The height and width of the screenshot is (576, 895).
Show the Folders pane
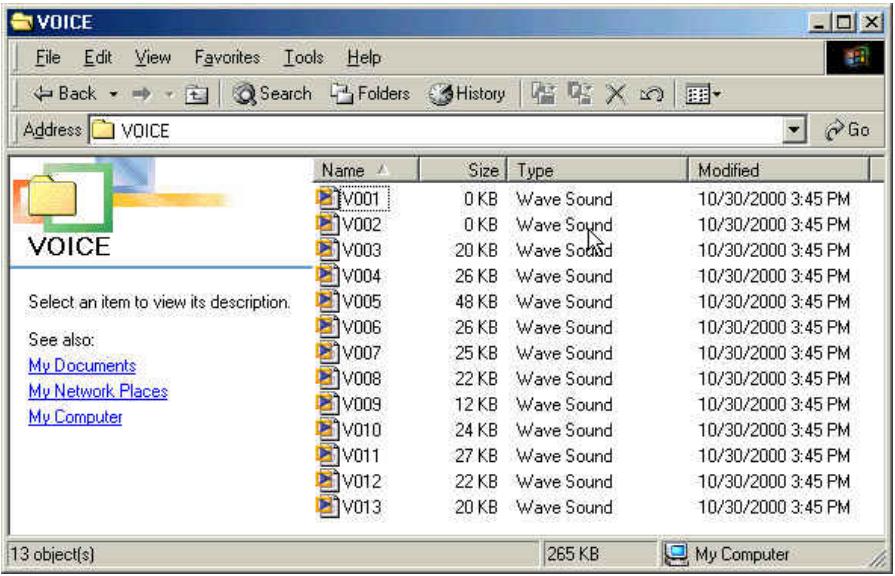pyautogui.click(x=370, y=94)
